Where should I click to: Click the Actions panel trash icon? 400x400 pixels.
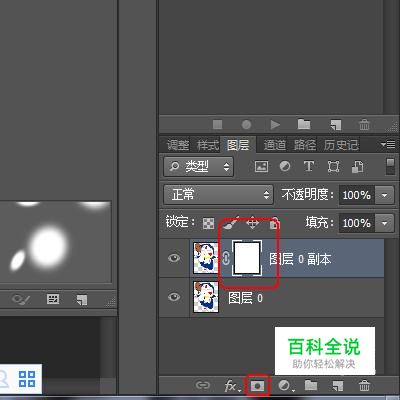[364, 125]
